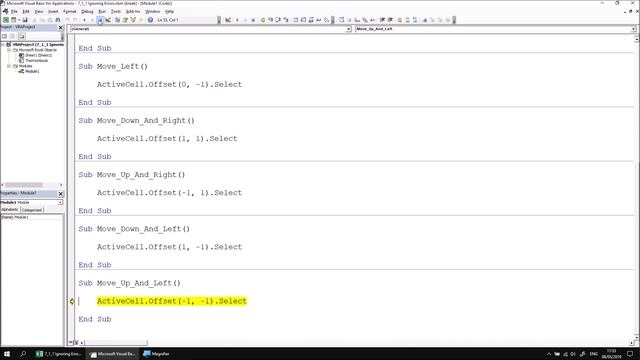Image resolution: width=640 pixels, height=360 pixels.
Task: Open the Insert menu
Action: pyautogui.click(x=53, y=11)
